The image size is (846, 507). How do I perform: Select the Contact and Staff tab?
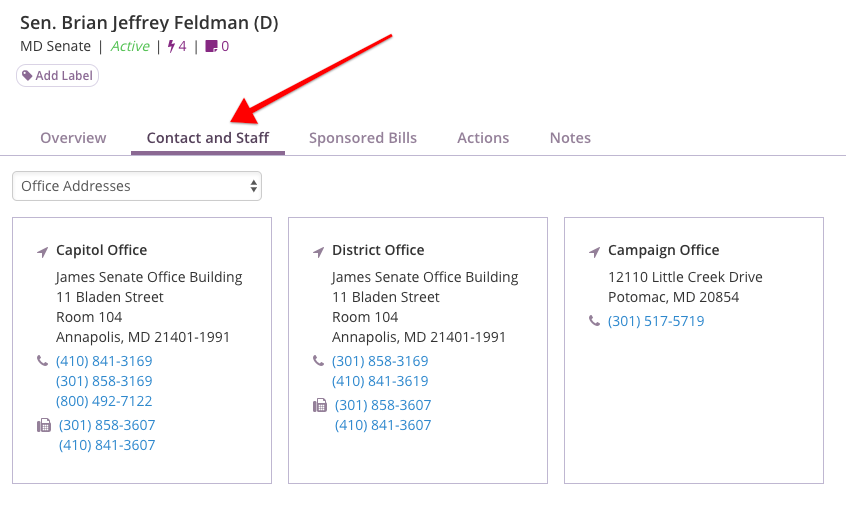pyautogui.click(x=208, y=138)
